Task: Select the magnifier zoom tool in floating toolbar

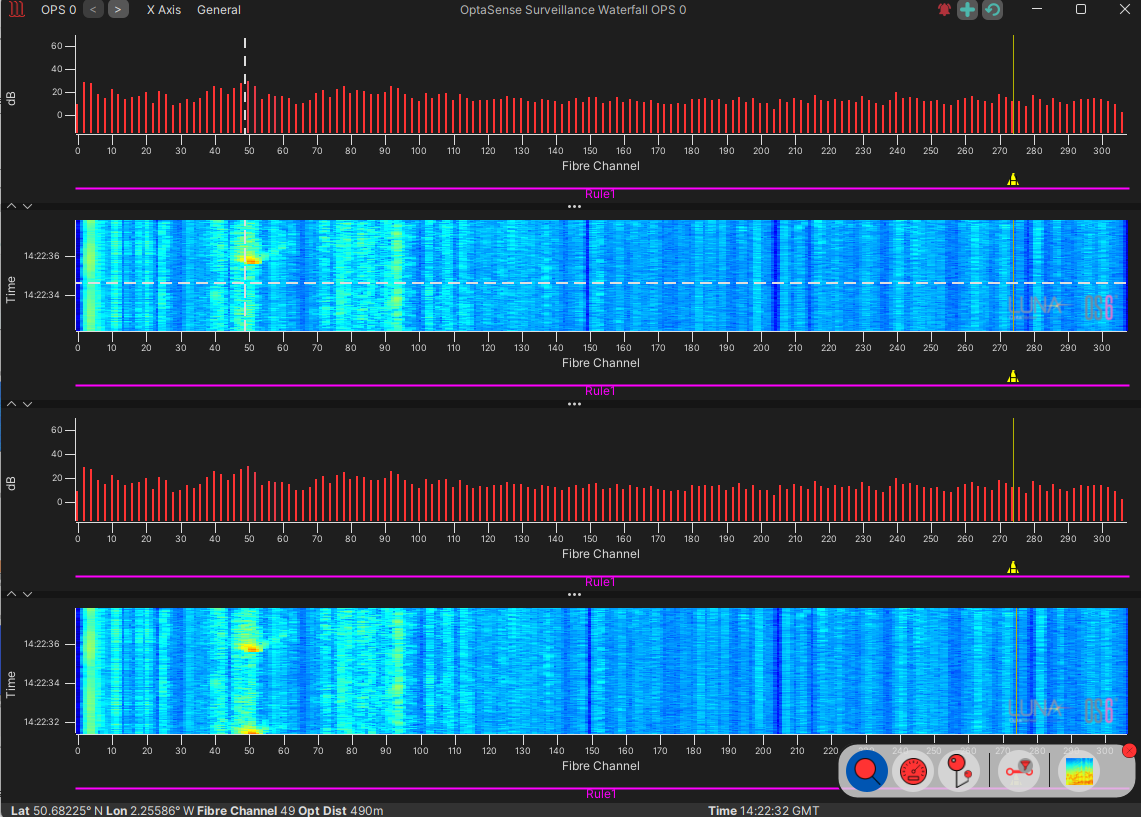Action: pyautogui.click(x=866, y=771)
